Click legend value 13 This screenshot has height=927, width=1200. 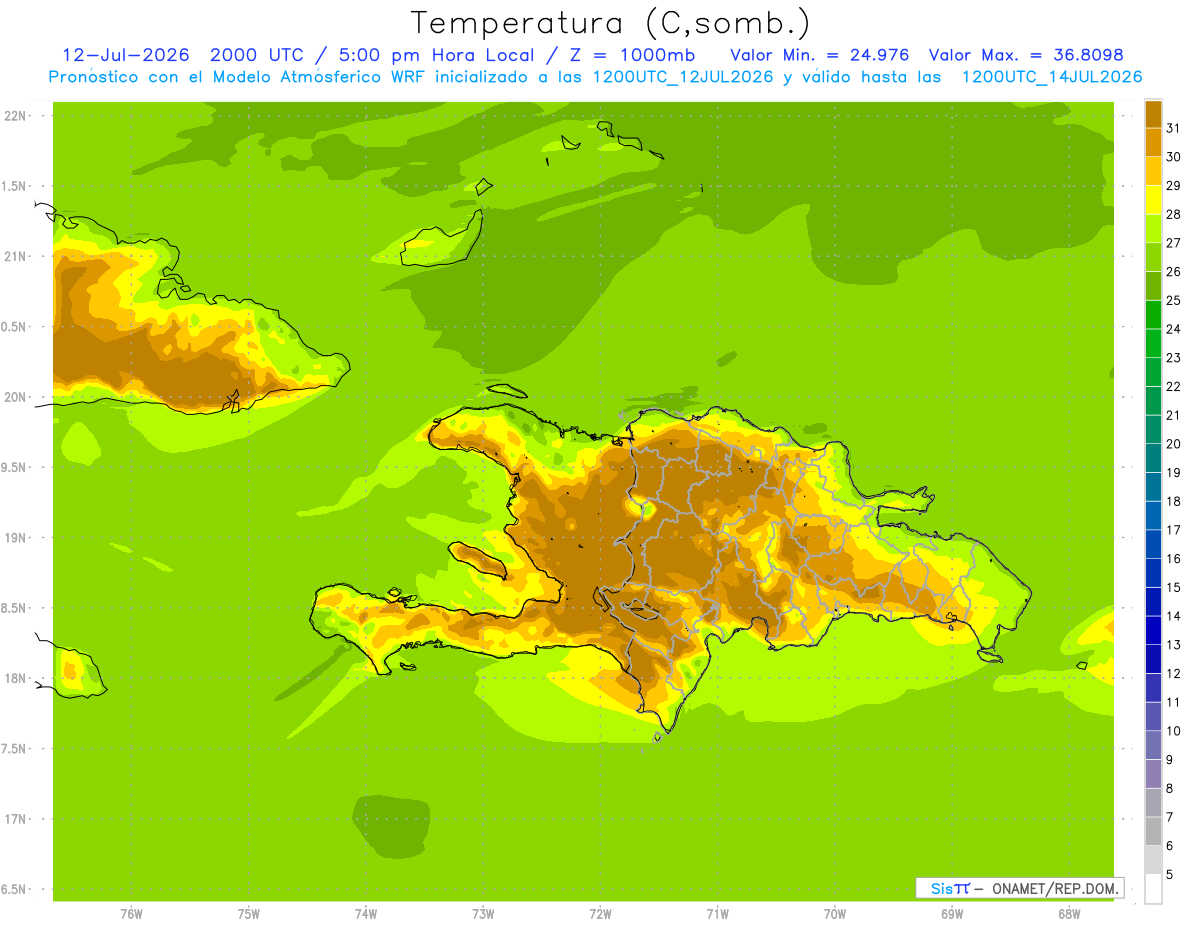[1173, 645]
